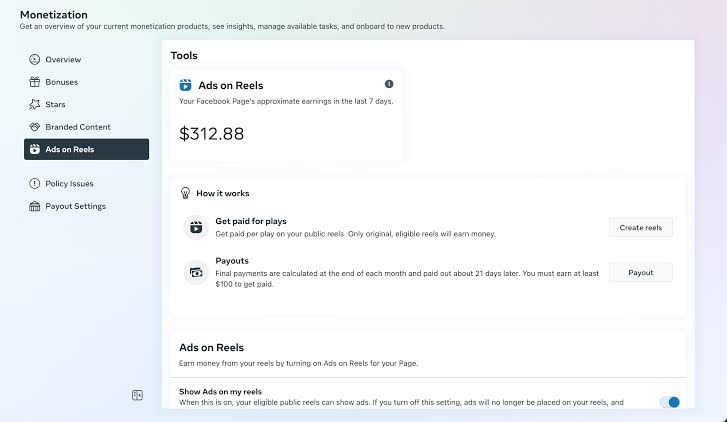Click the Policy Issues warning icon

coord(35,184)
